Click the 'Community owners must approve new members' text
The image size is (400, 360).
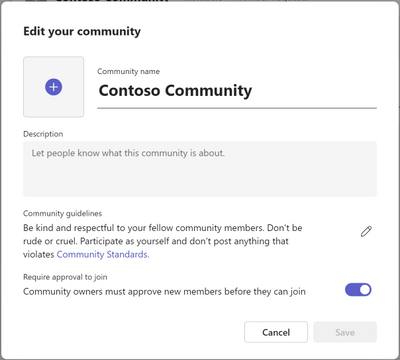coord(164,292)
